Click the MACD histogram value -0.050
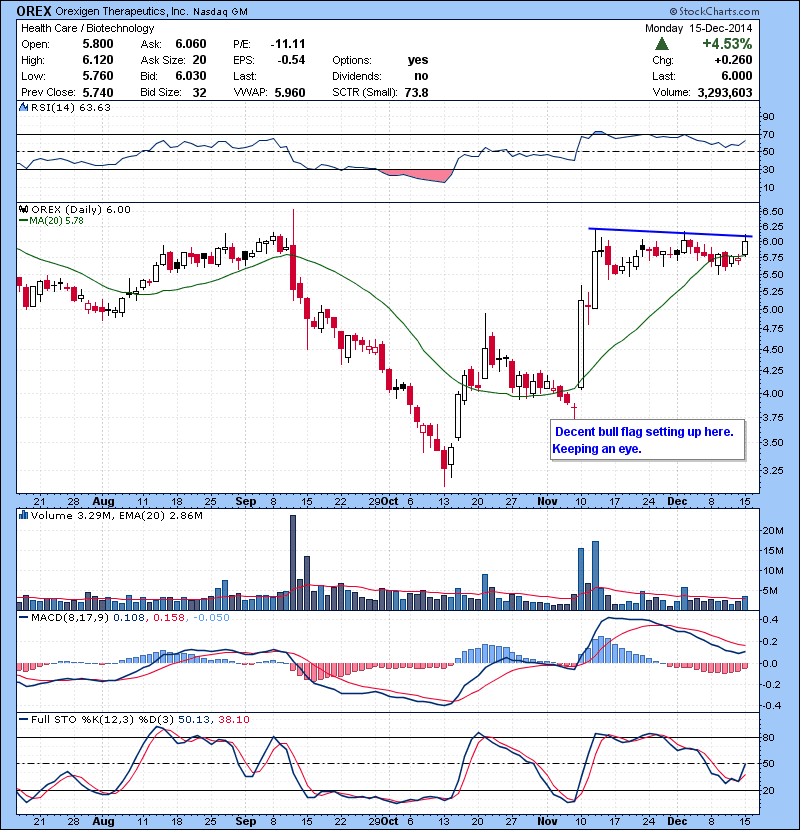Image resolution: width=800 pixels, height=830 pixels. tap(211, 618)
